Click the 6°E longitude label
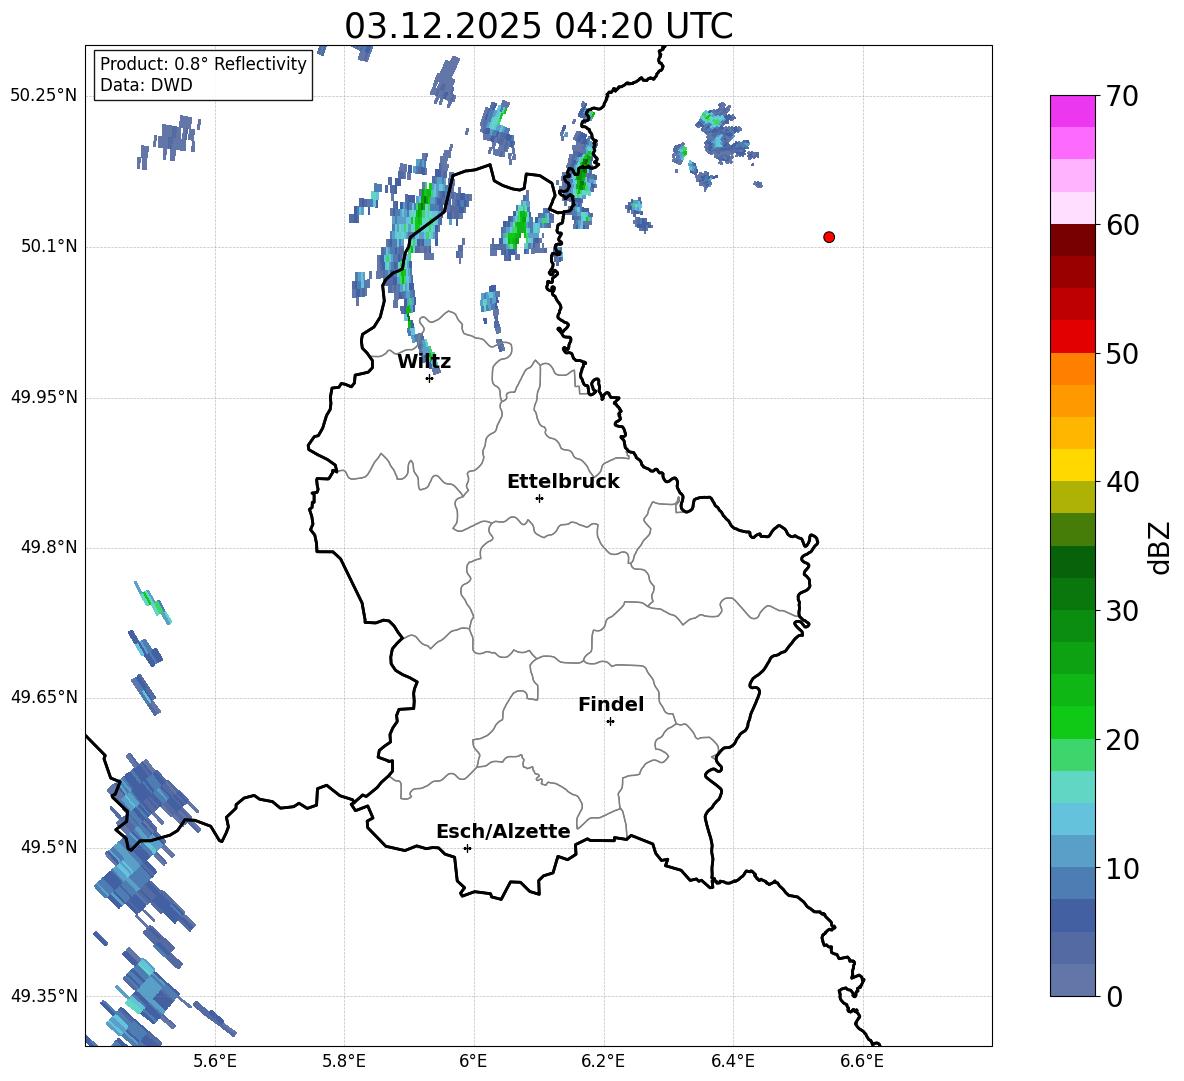Screen dimensions: 1184x1081 click(x=473, y=1061)
